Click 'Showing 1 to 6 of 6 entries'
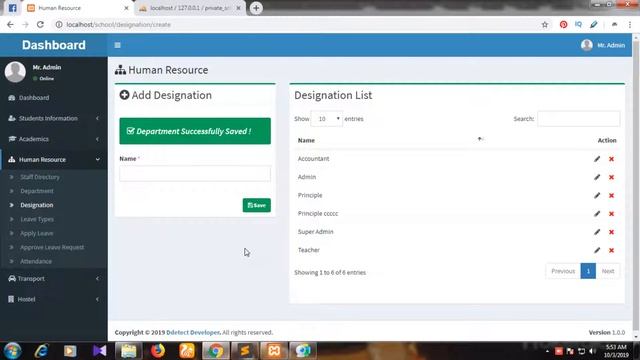Image resolution: width=640 pixels, height=360 pixels. [x=330, y=273]
